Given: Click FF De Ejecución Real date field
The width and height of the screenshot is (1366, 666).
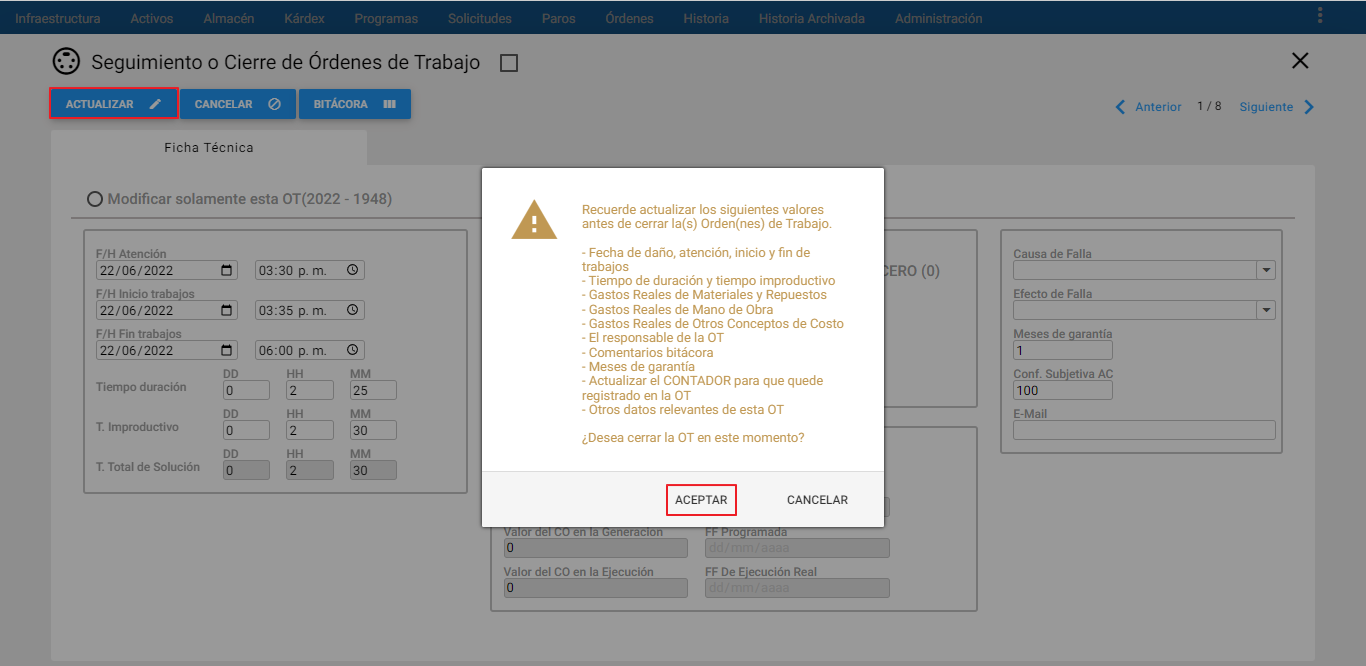Looking at the screenshot, I should (x=797, y=588).
